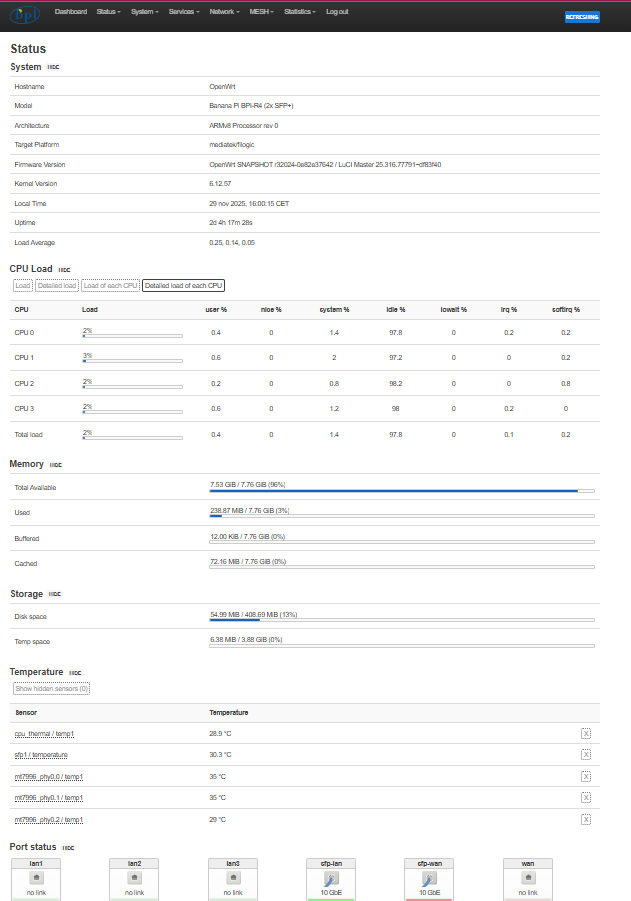
Task: Click the lan3 port icon
Action: [x=232, y=877]
